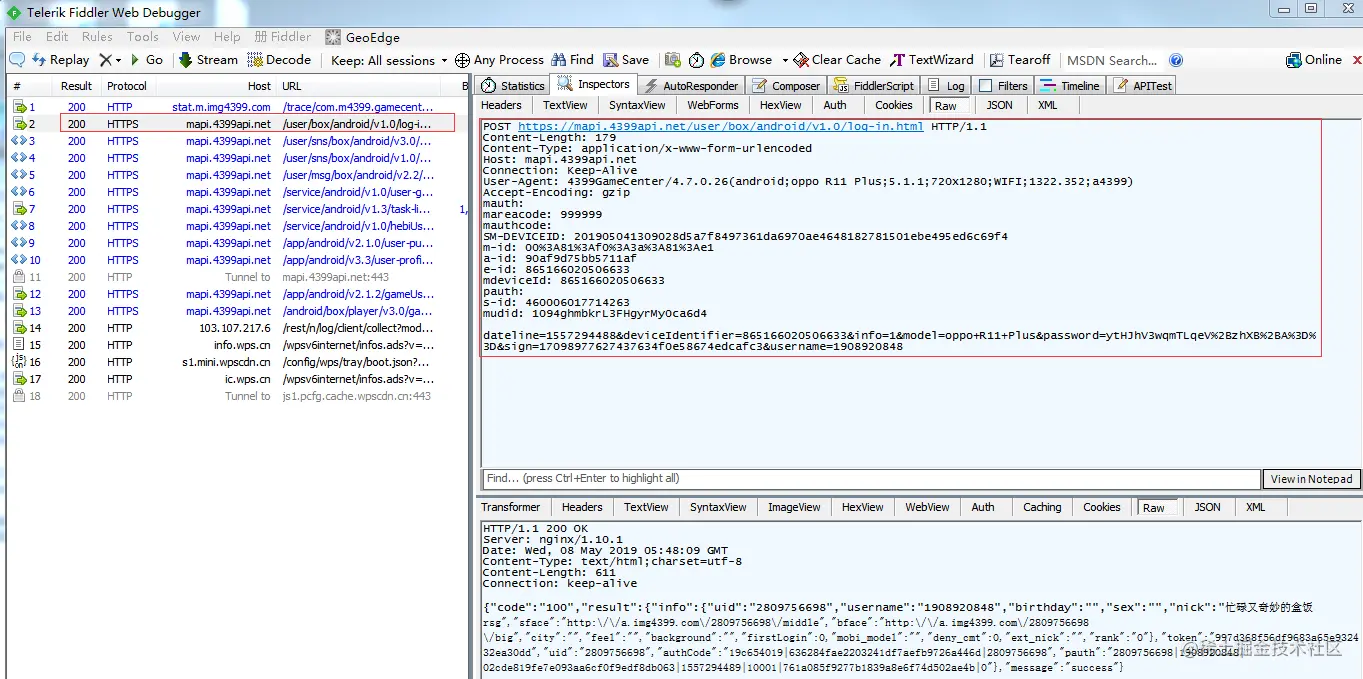Select session 1 stat.m.img4399.com
Screen dimensions: 1363x679
[x=237, y=107]
